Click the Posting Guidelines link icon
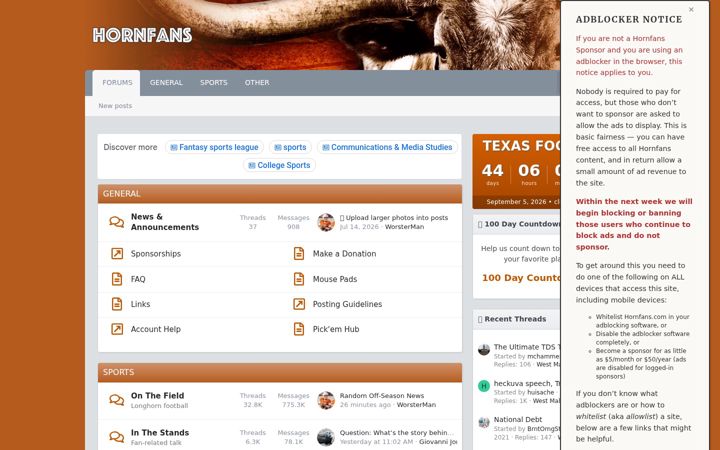 pos(299,304)
